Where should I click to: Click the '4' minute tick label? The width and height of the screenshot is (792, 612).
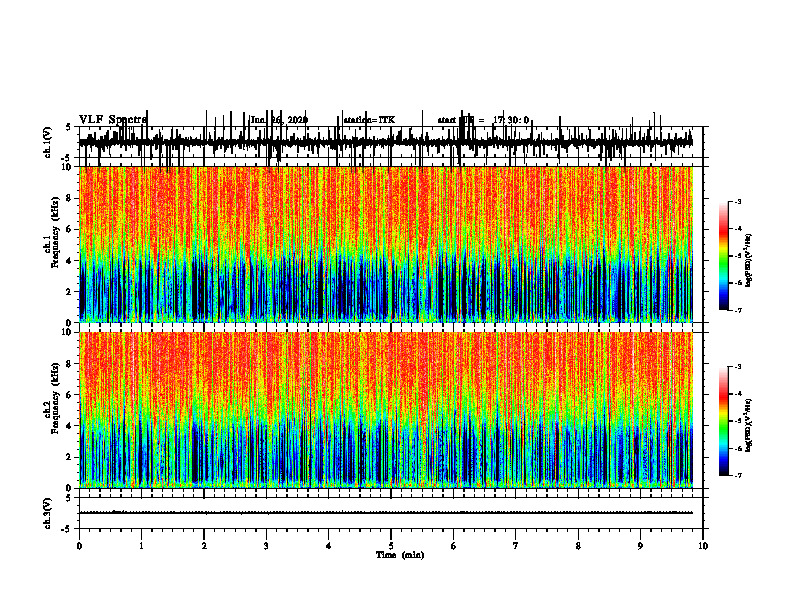pos(329,546)
